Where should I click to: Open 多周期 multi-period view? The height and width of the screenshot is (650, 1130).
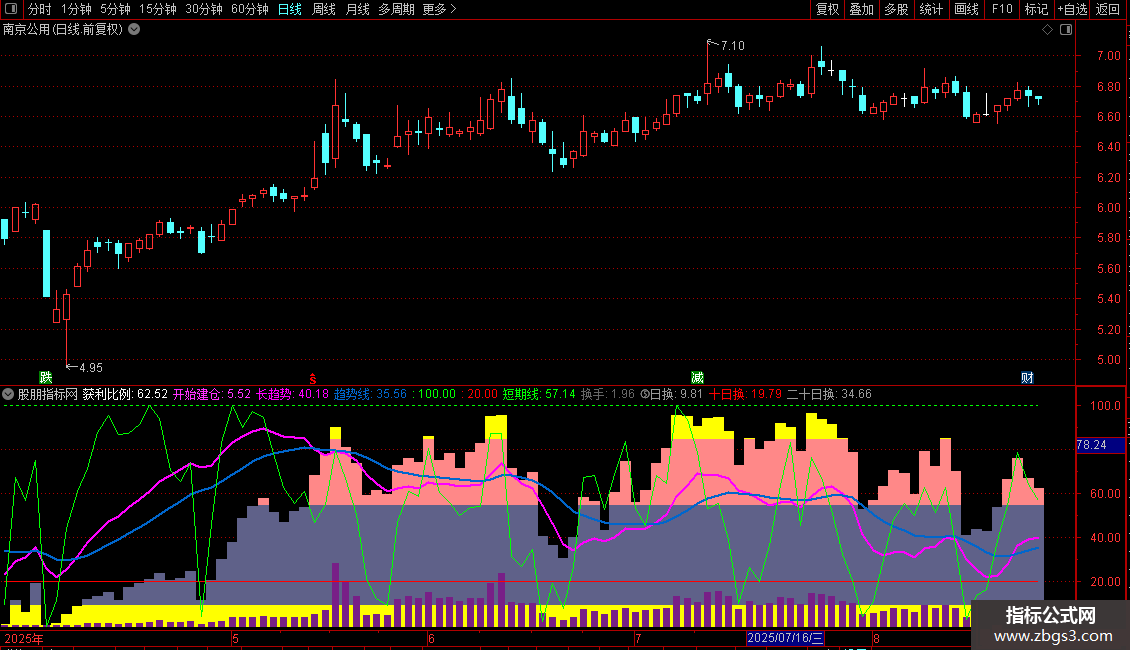click(x=396, y=9)
